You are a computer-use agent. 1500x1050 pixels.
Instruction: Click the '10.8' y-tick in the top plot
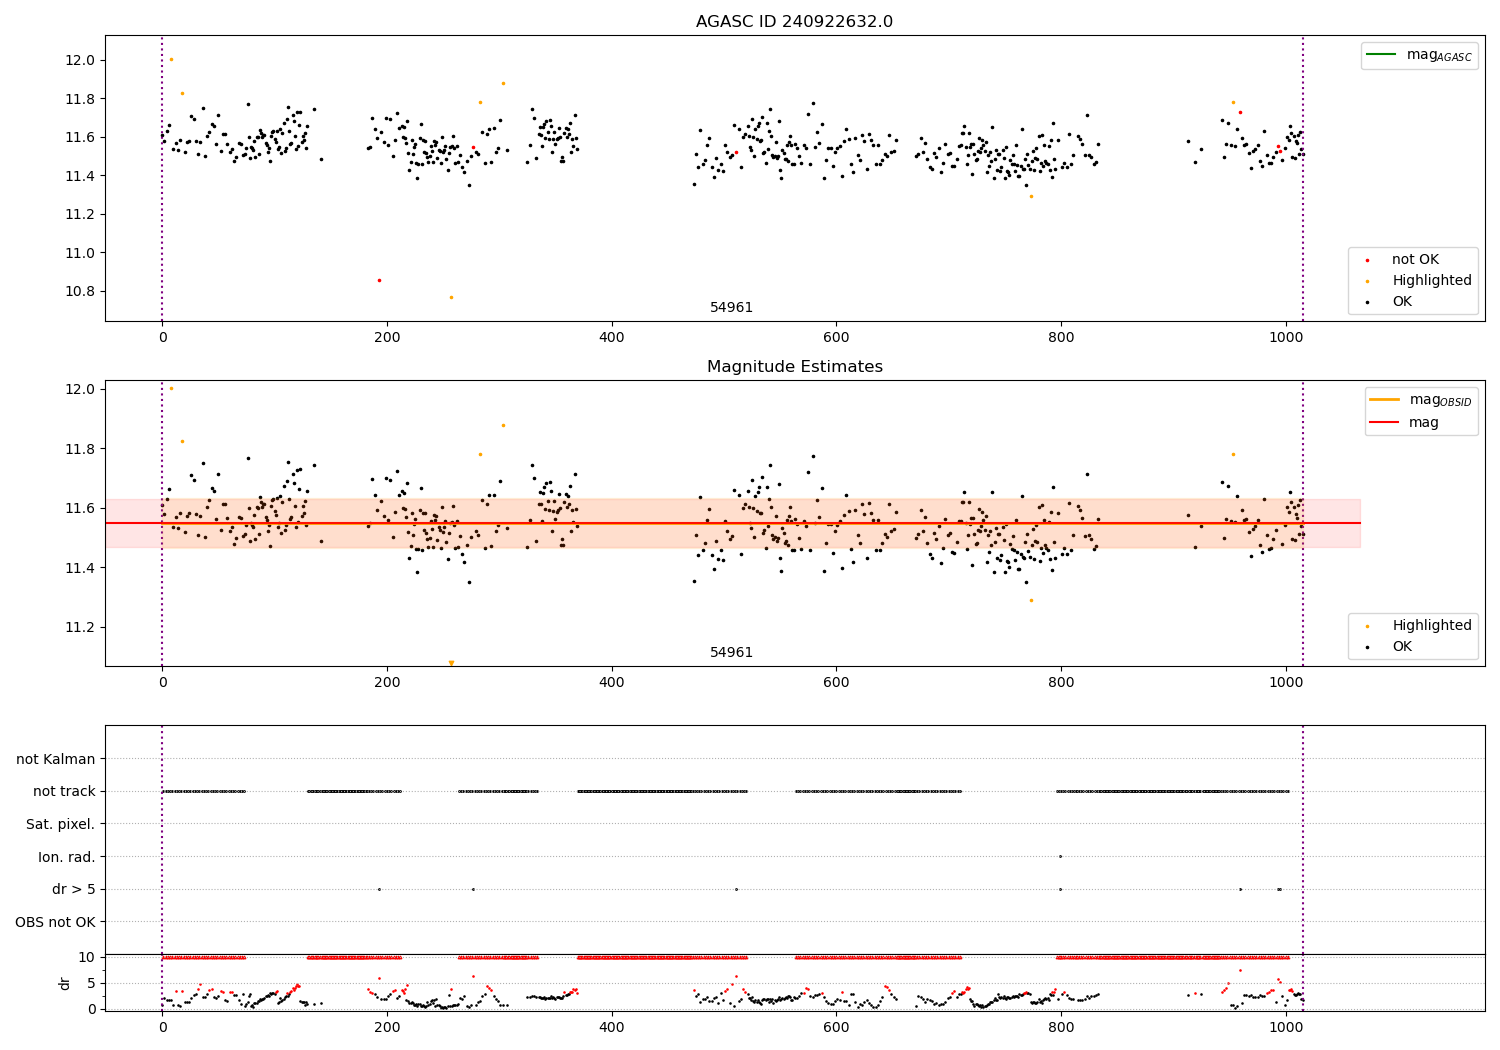[79, 292]
